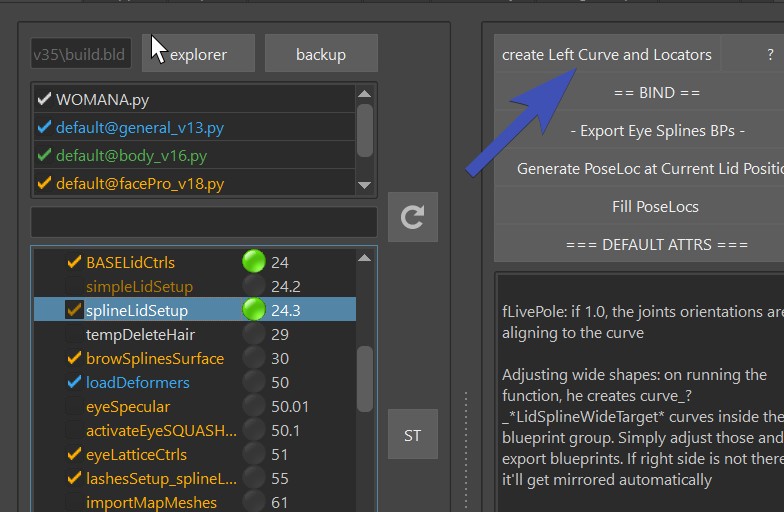The width and height of the screenshot is (784, 512).
Task: Uncheck the lashesSetup_splineL checkbox
Action: tap(74, 478)
